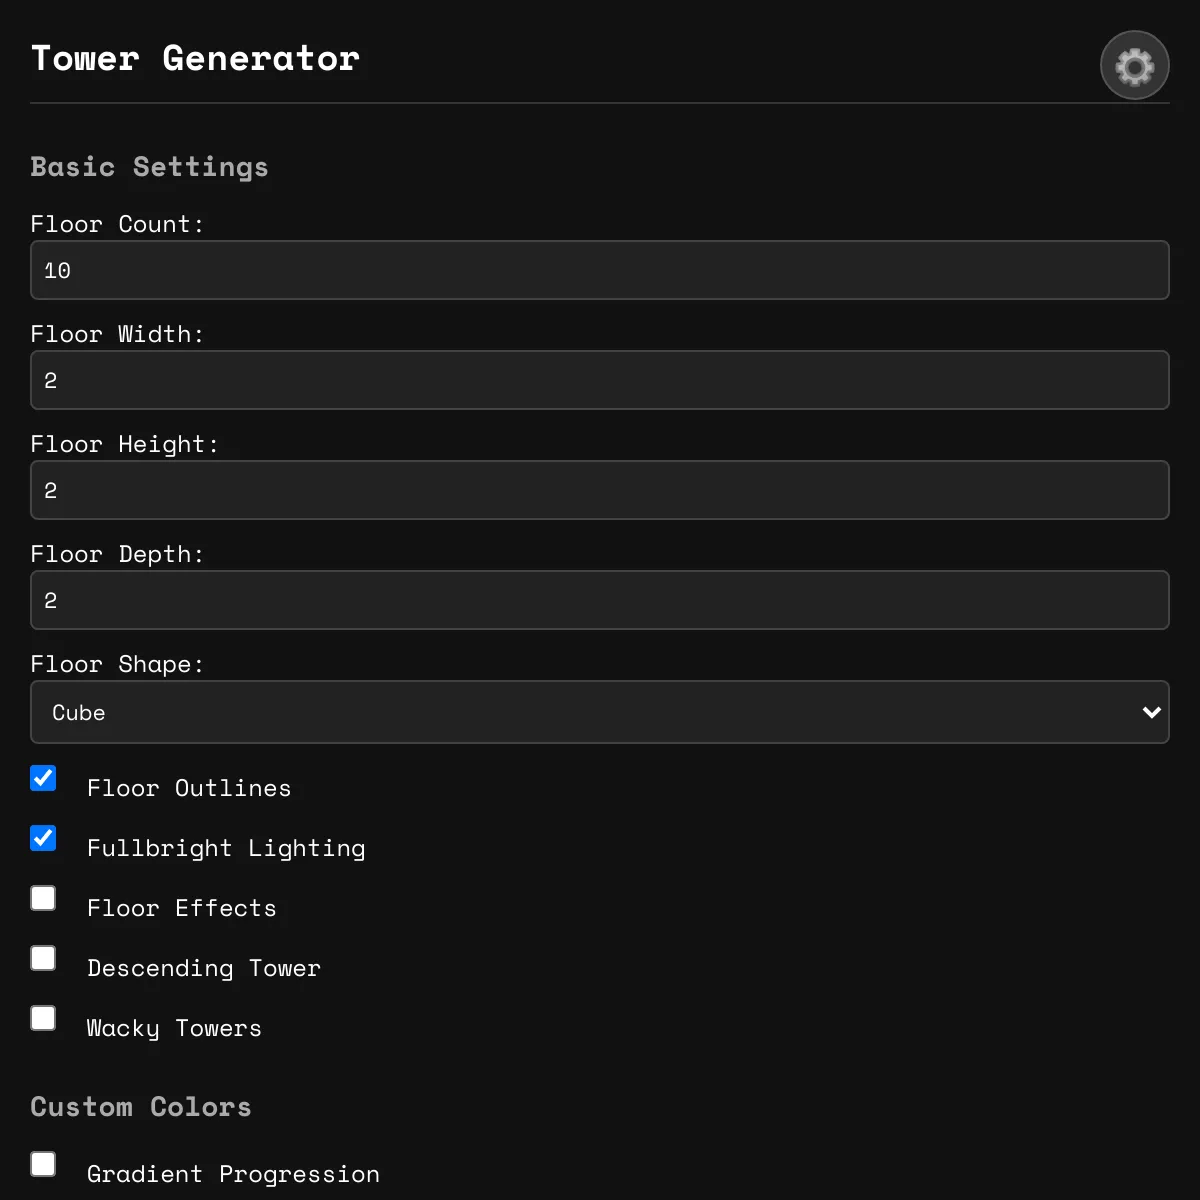Click the chevron arrow of Floor Shape dropdown
This screenshot has width=1200, height=1200.
1151,712
